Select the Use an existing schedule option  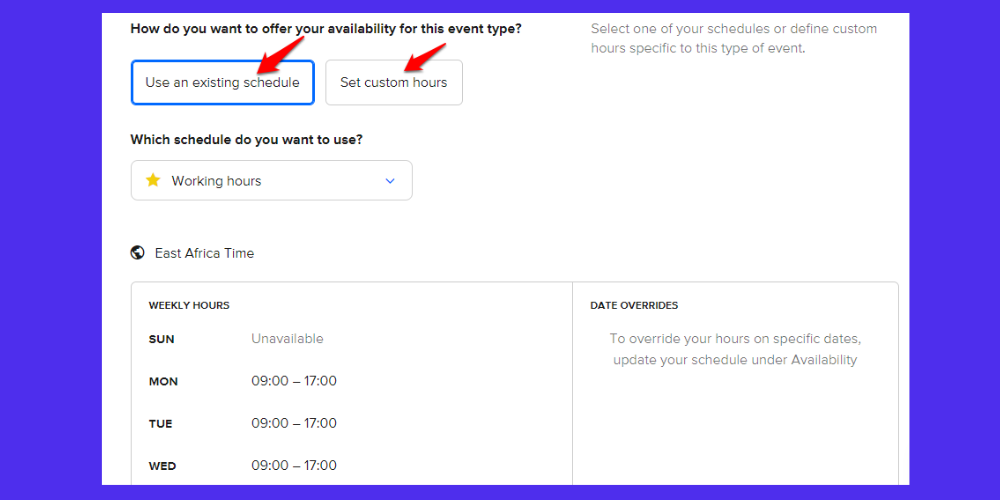coord(223,82)
